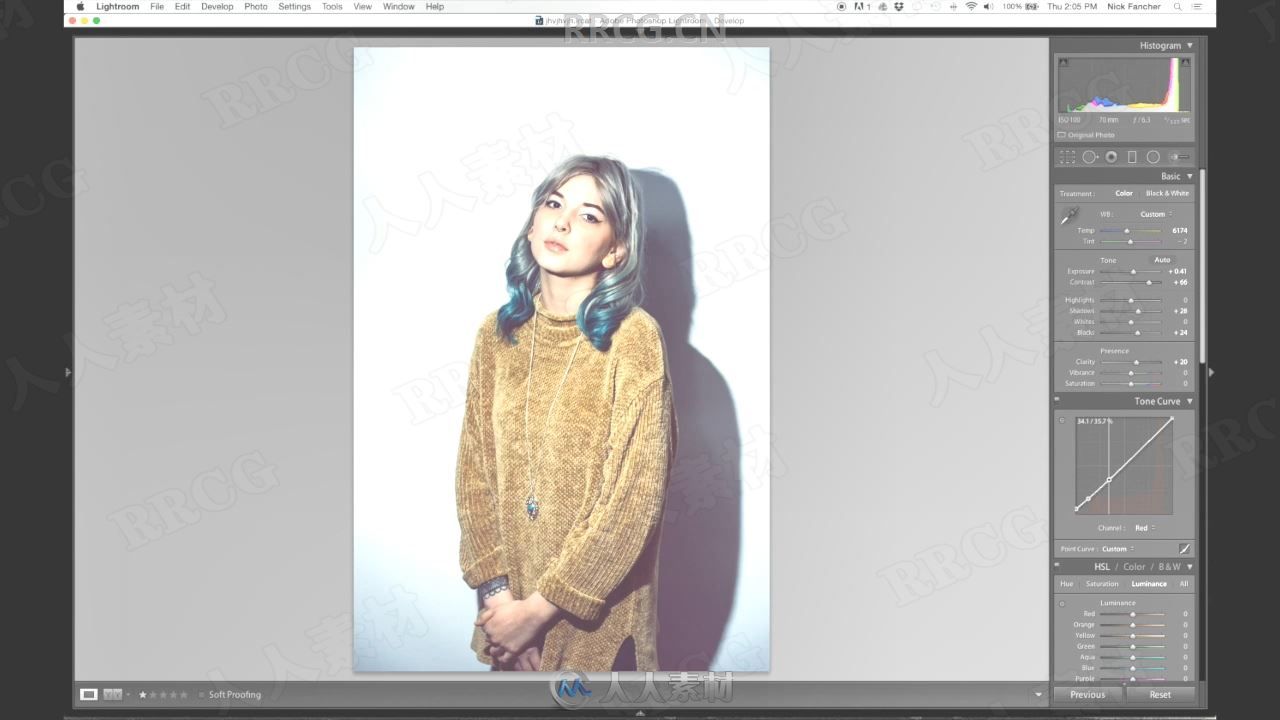Click the screen recording status icon
1280x720 pixels.
pos(841,6)
